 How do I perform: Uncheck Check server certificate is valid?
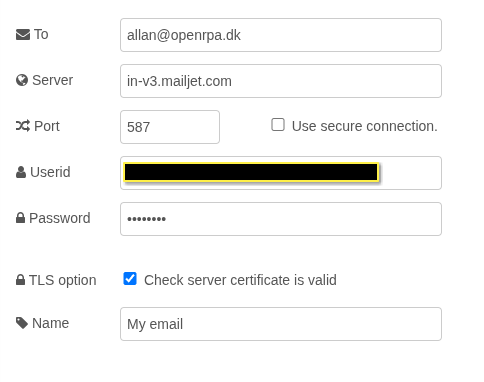tap(130, 279)
